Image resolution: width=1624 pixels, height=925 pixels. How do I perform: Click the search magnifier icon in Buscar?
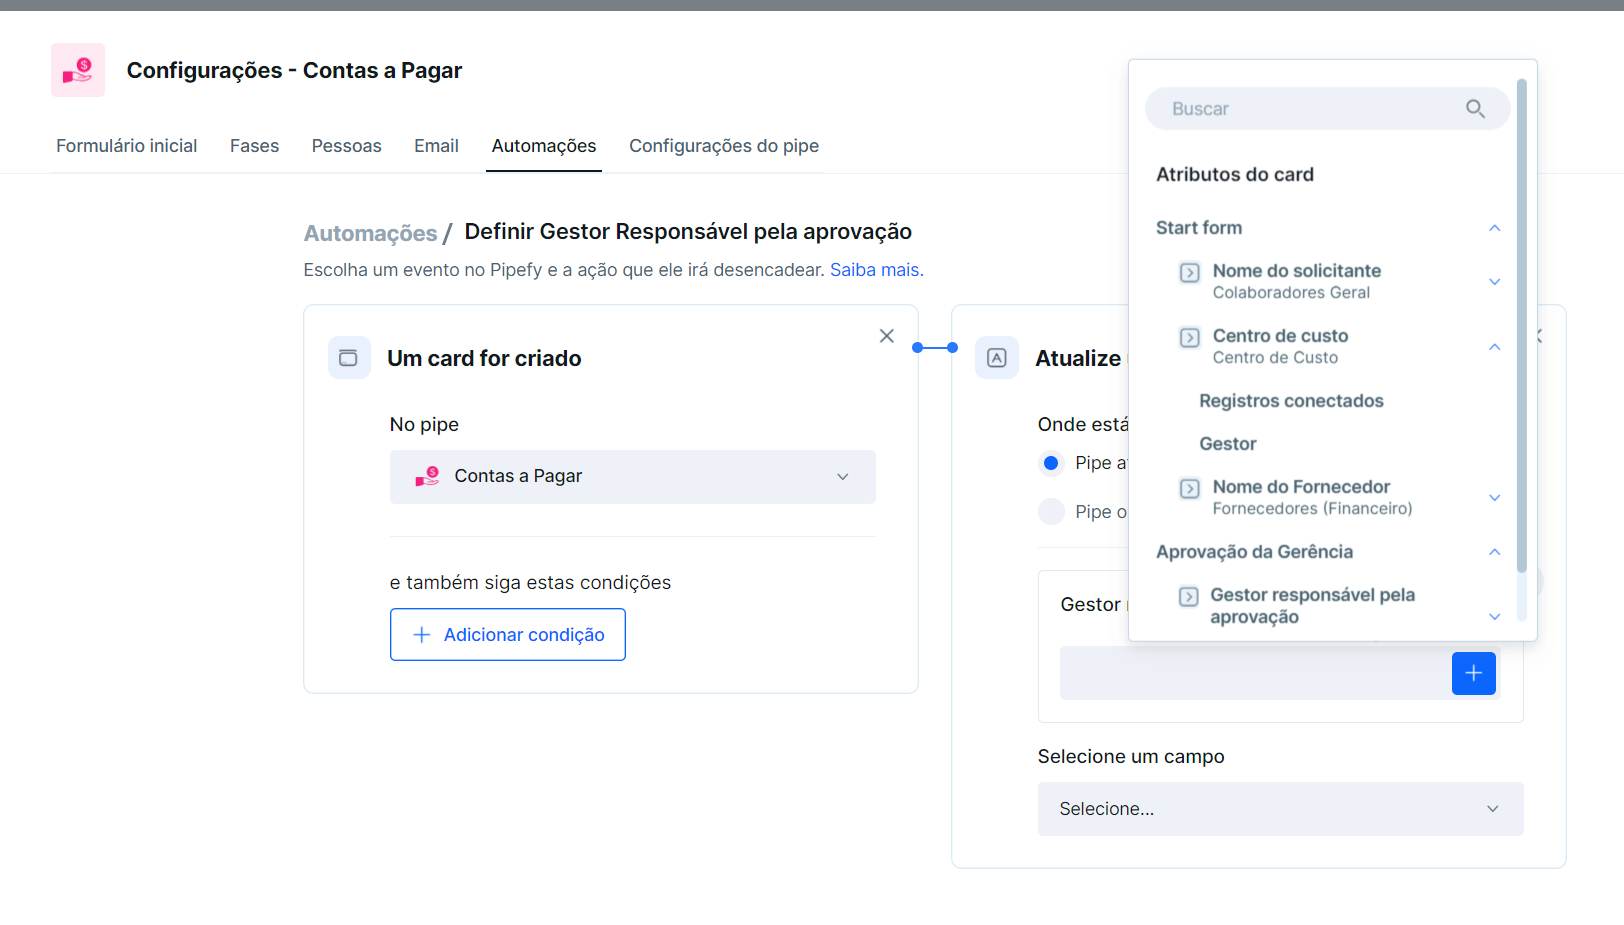[x=1475, y=109]
